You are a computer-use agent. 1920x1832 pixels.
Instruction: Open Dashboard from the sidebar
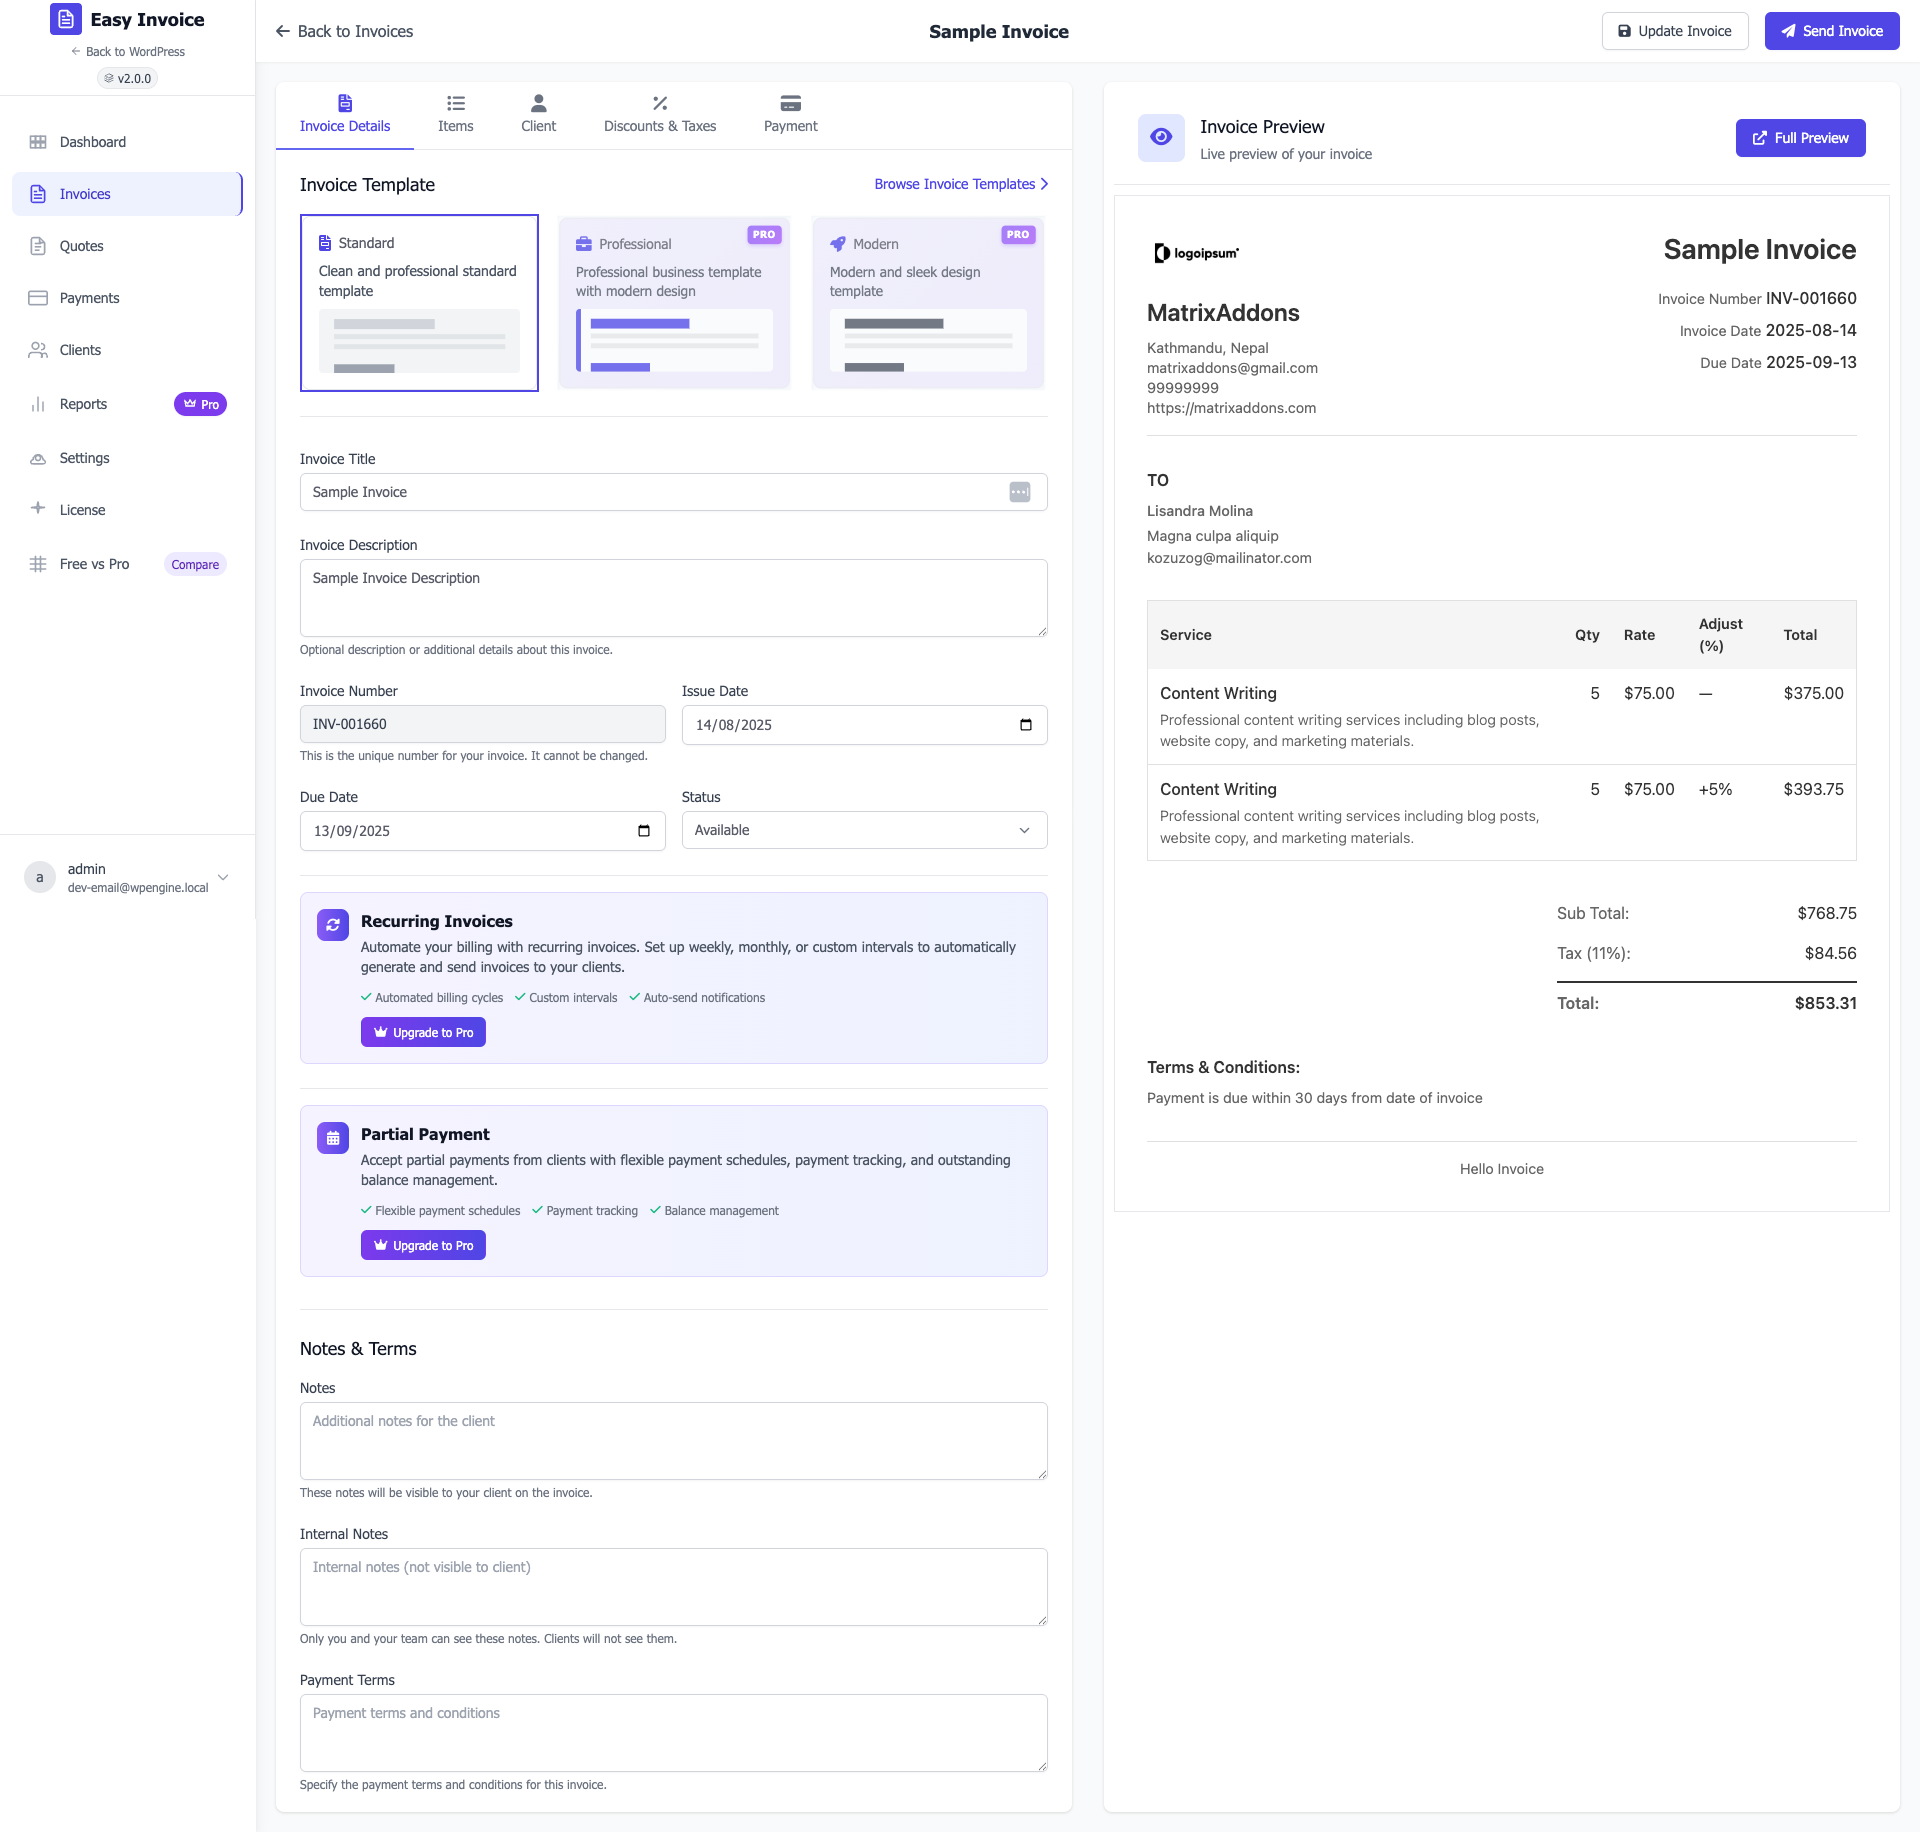click(x=127, y=142)
